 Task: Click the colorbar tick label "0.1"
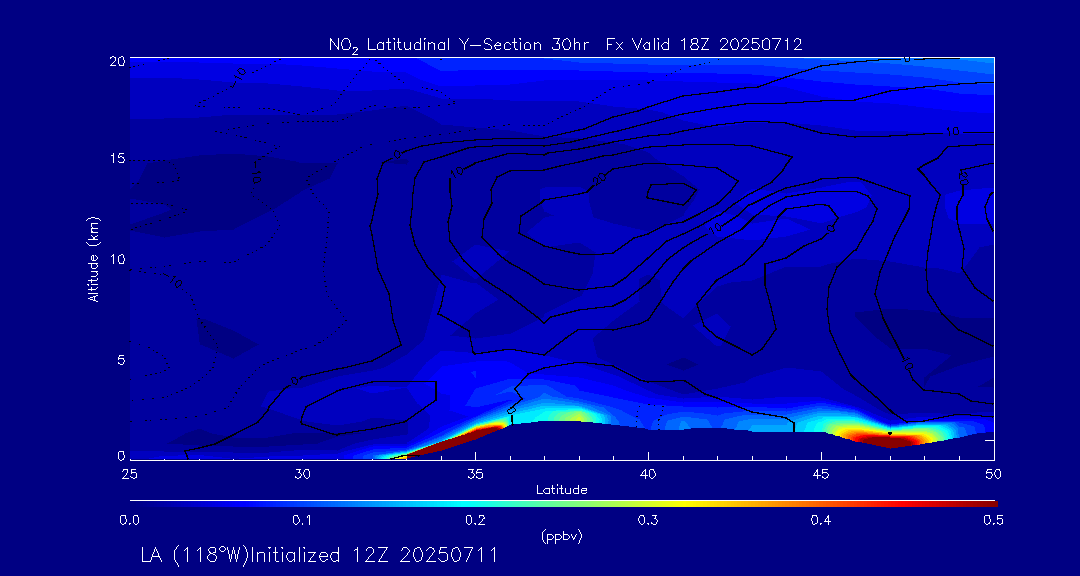click(x=302, y=521)
